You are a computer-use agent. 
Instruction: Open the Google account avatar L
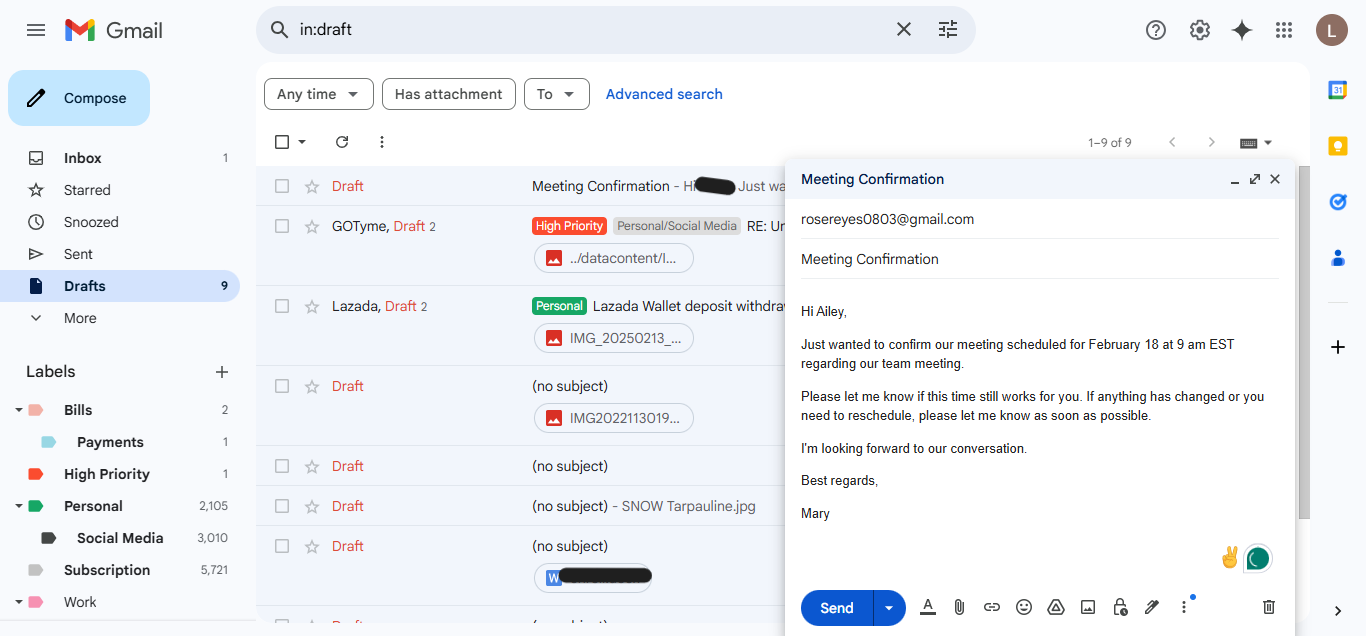pos(1331,30)
